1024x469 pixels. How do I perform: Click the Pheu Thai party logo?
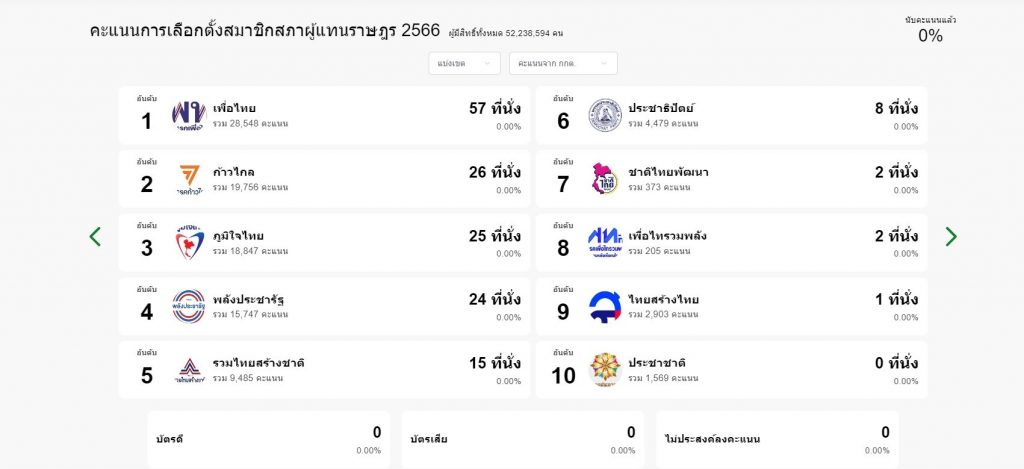tap(189, 116)
